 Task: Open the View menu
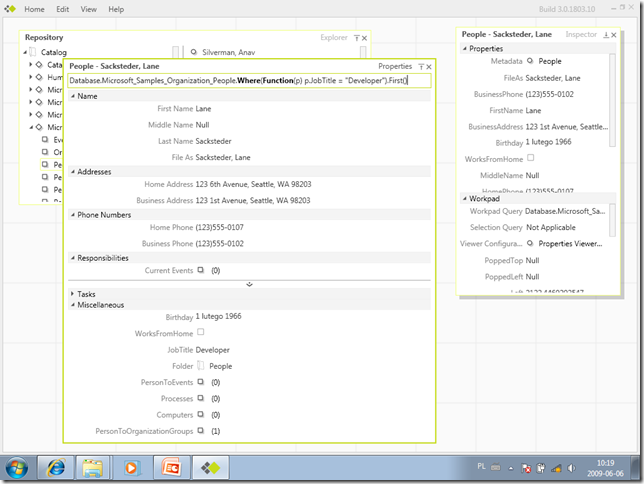click(88, 9)
